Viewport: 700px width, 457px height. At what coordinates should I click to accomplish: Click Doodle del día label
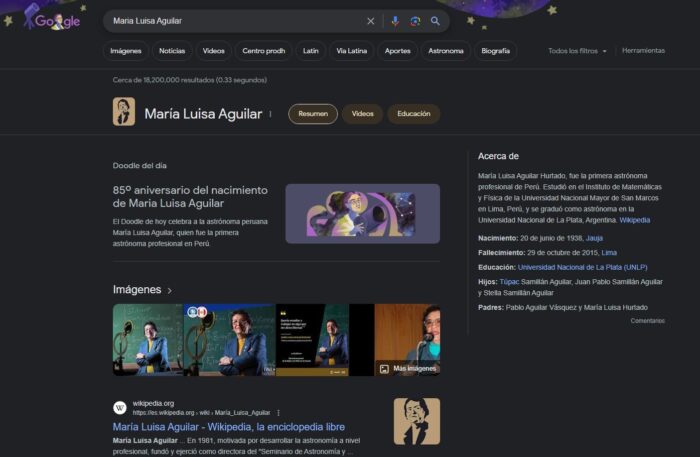[x=140, y=166]
